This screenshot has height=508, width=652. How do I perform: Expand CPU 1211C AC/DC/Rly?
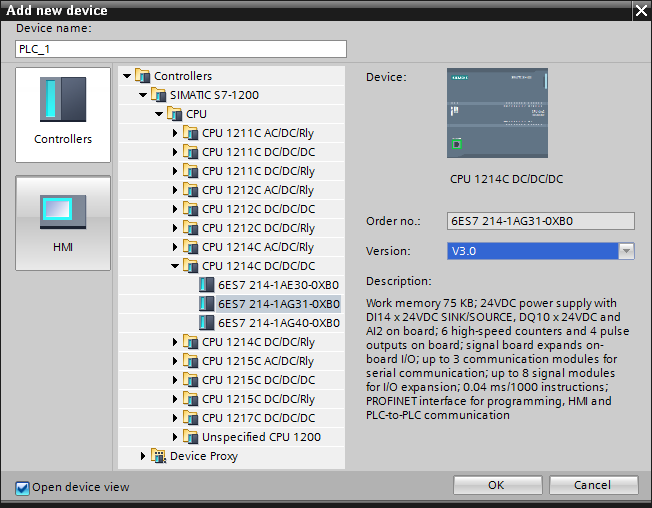pyautogui.click(x=175, y=133)
